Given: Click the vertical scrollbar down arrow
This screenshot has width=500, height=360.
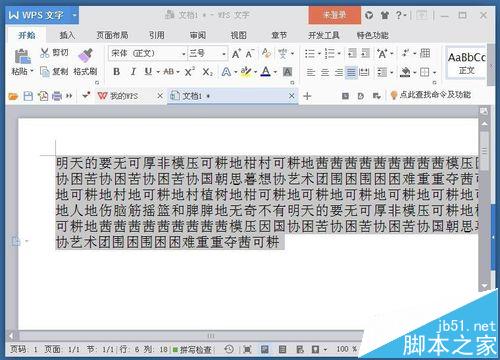Looking at the screenshot, I should tap(484, 286).
